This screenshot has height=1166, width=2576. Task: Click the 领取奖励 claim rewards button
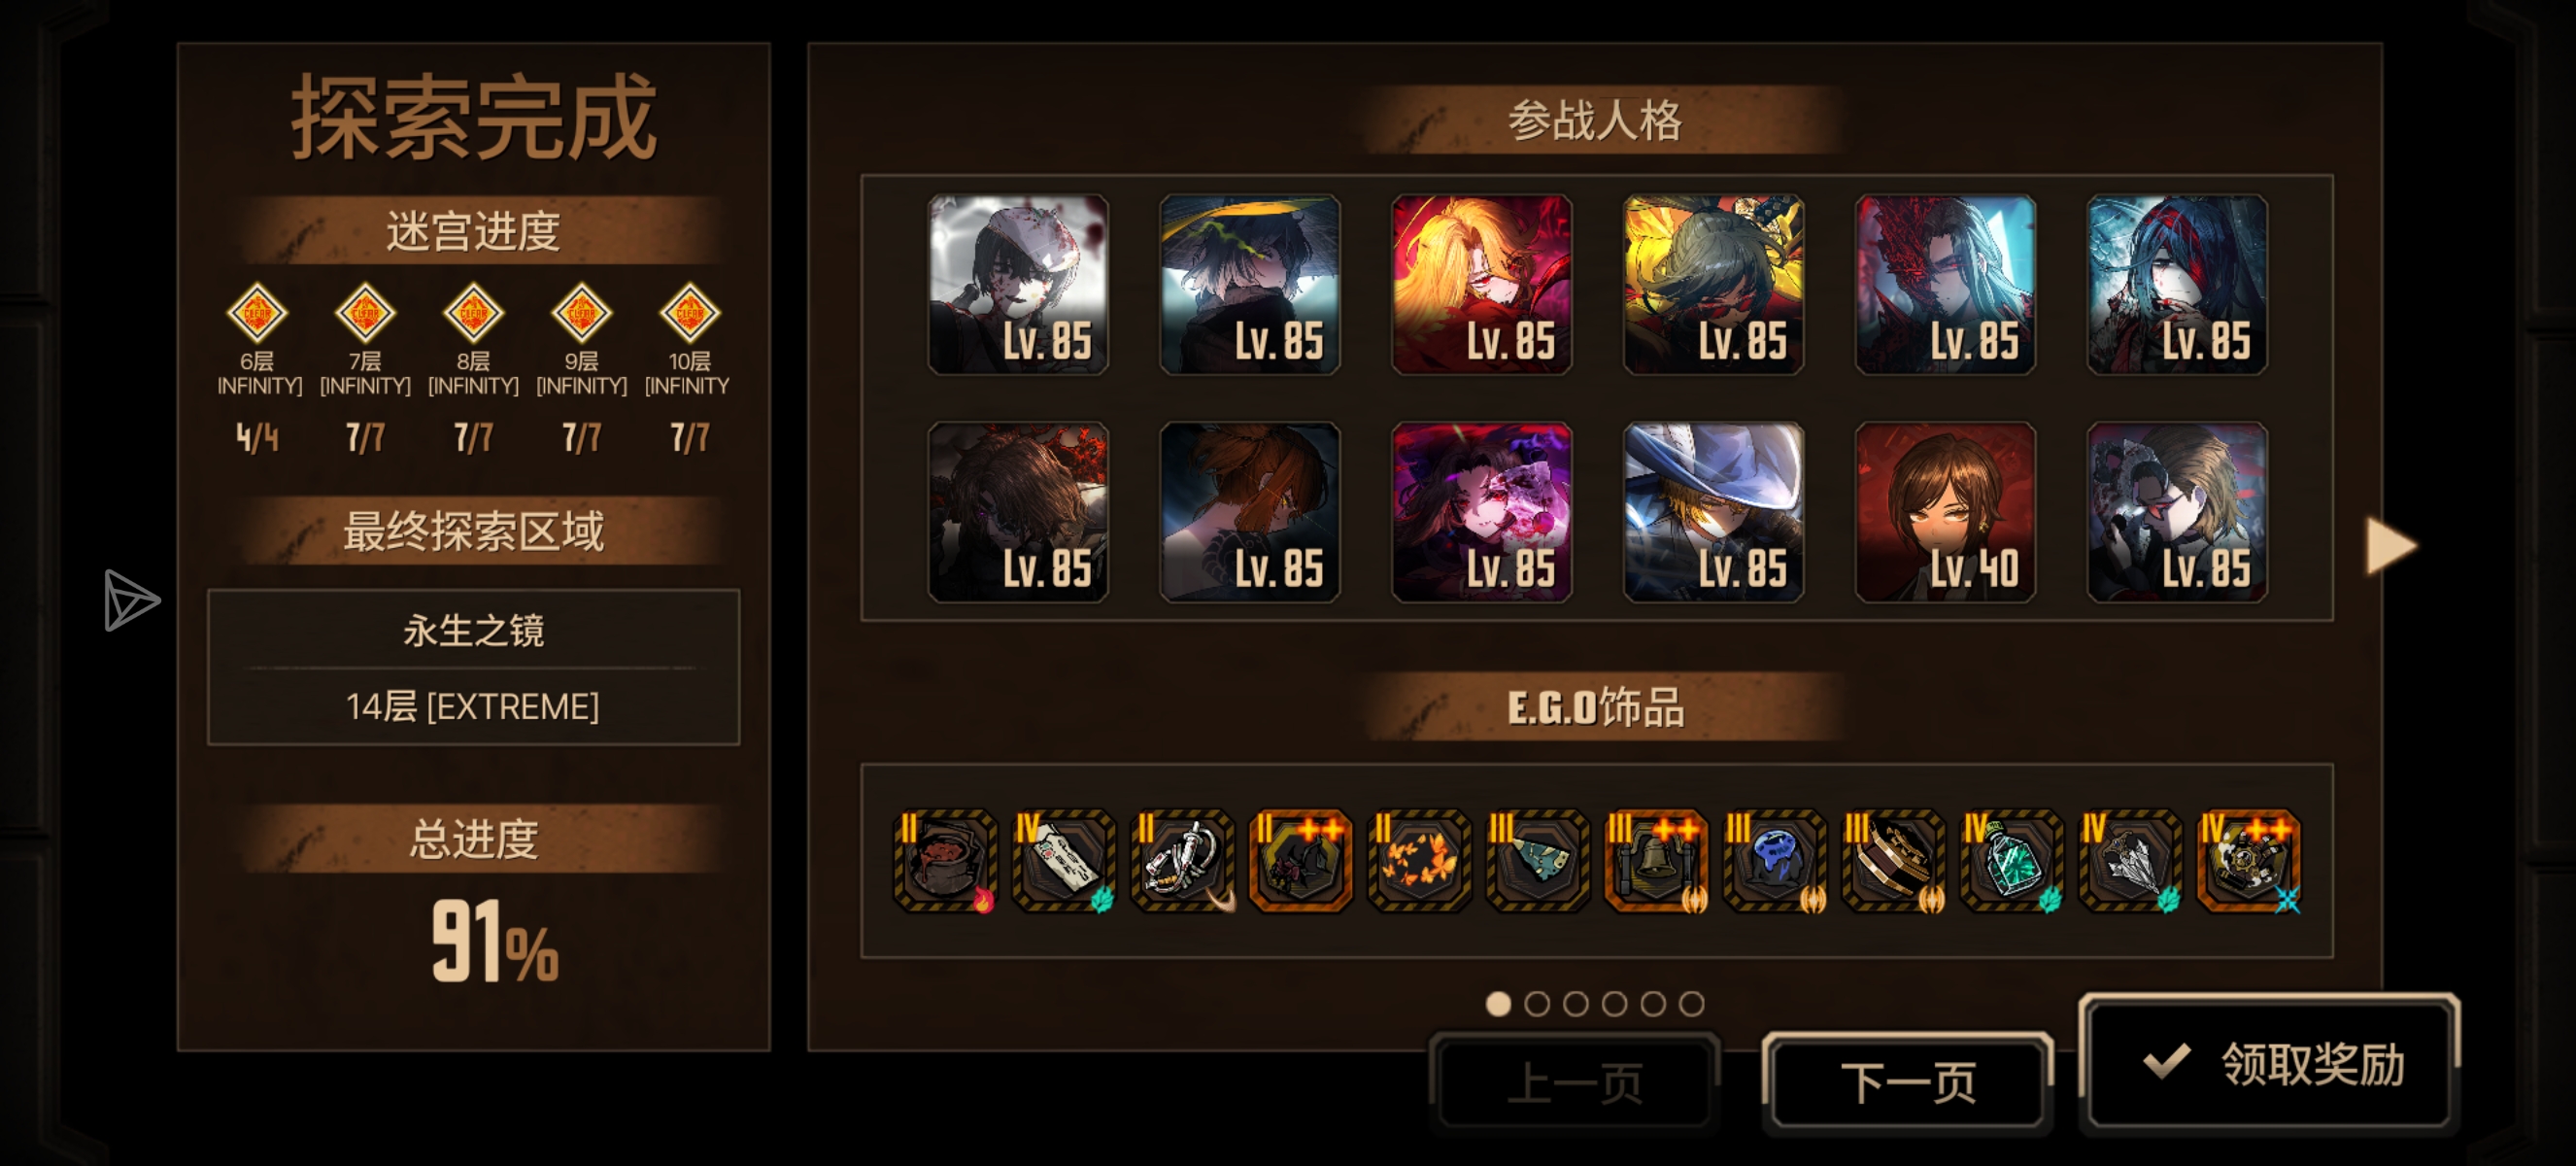point(2270,1064)
